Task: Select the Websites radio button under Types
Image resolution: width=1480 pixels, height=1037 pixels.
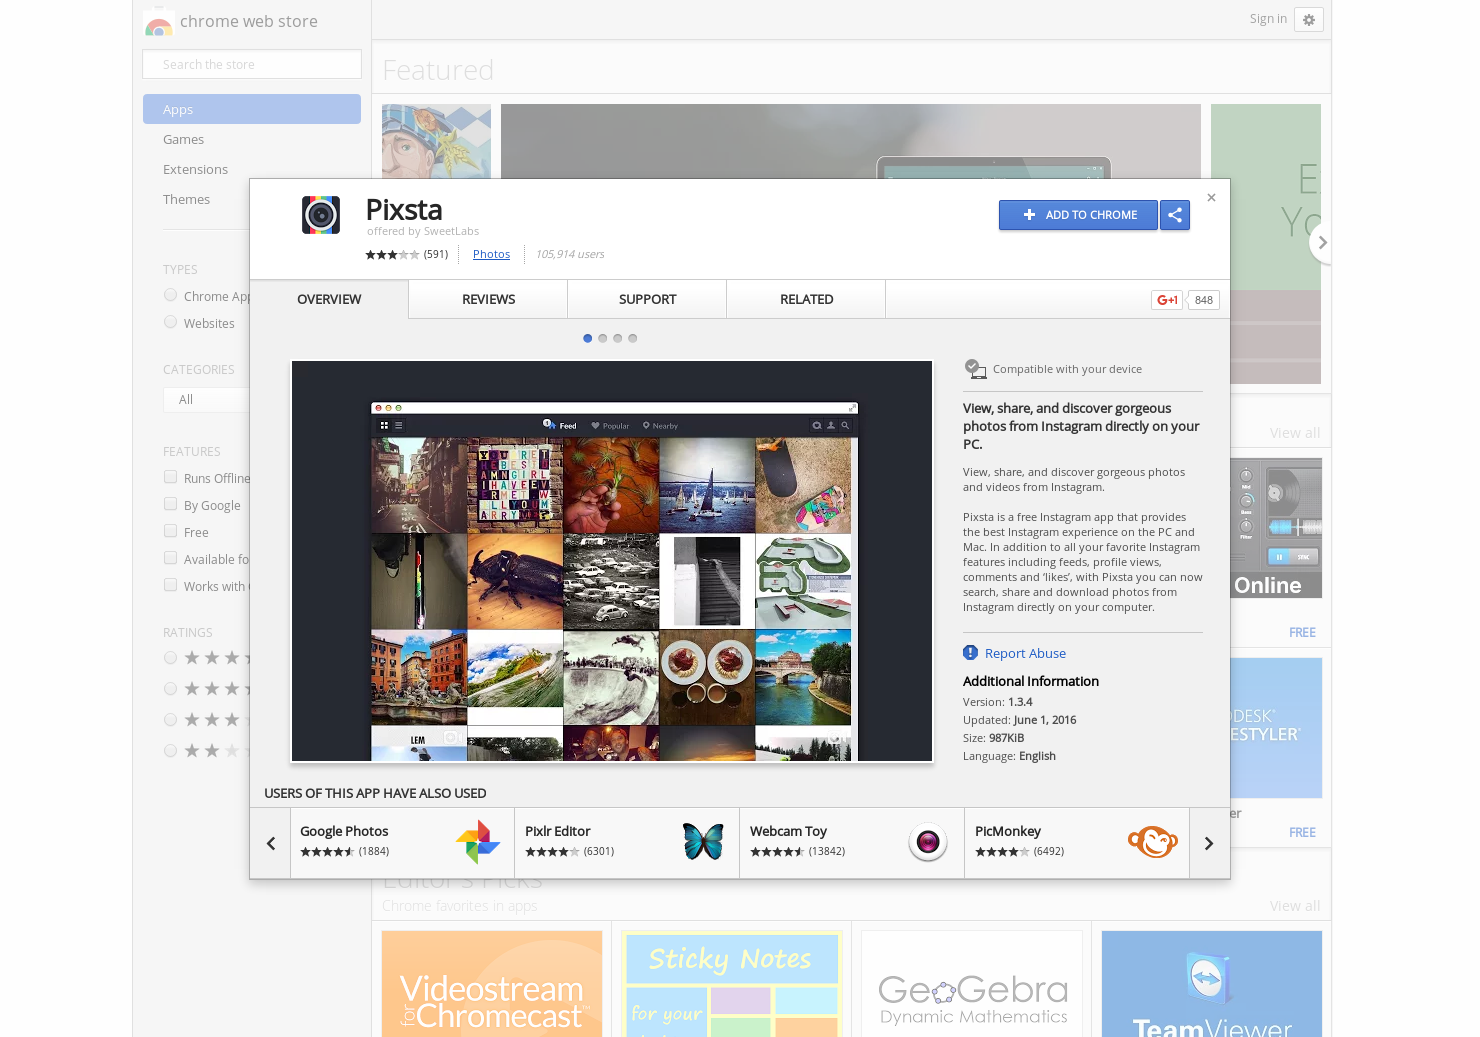Action: [170, 322]
